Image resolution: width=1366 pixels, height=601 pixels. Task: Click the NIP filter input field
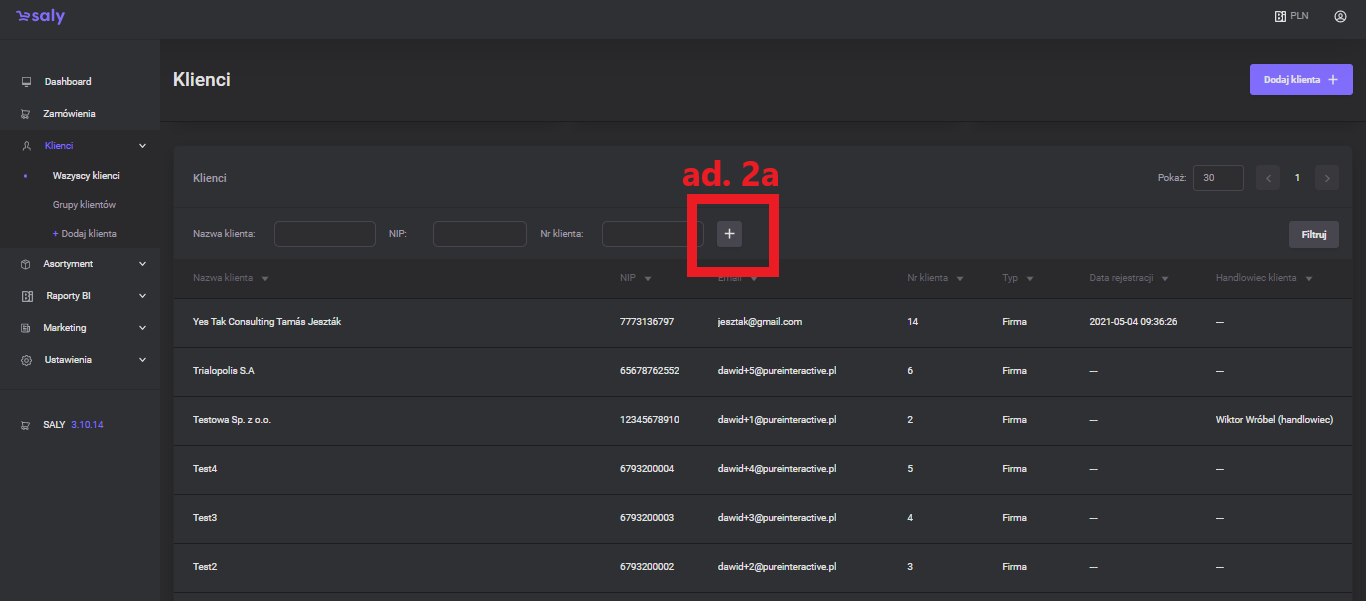click(x=479, y=234)
